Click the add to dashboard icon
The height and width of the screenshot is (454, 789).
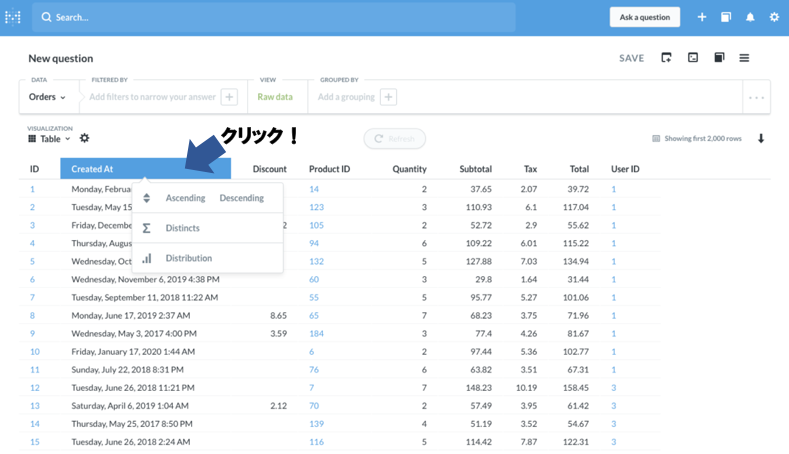click(x=666, y=58)
